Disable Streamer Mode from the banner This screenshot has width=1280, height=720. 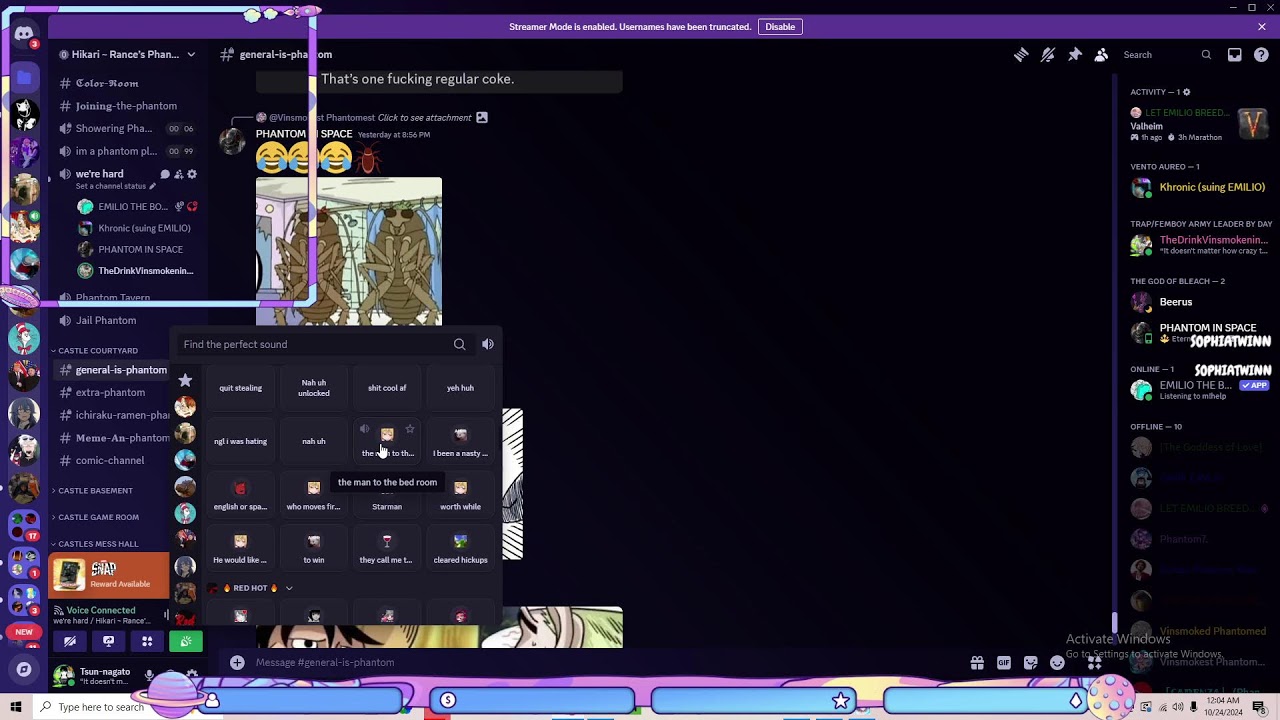tap(780, 27)
